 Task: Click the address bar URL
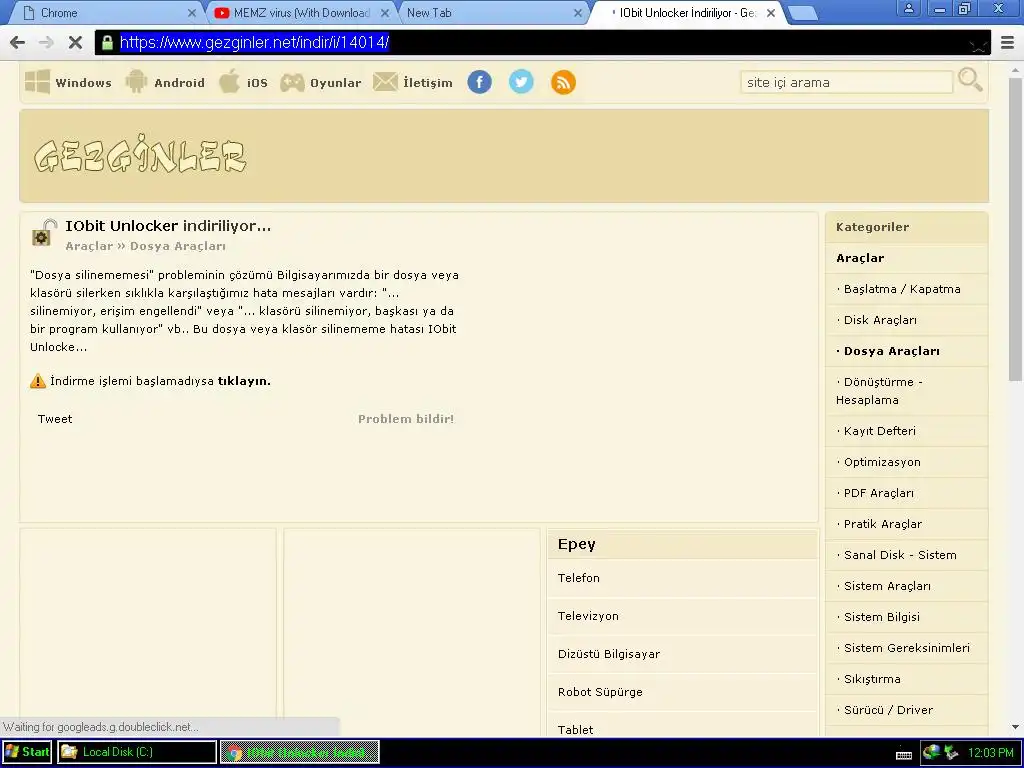[255, 43]
